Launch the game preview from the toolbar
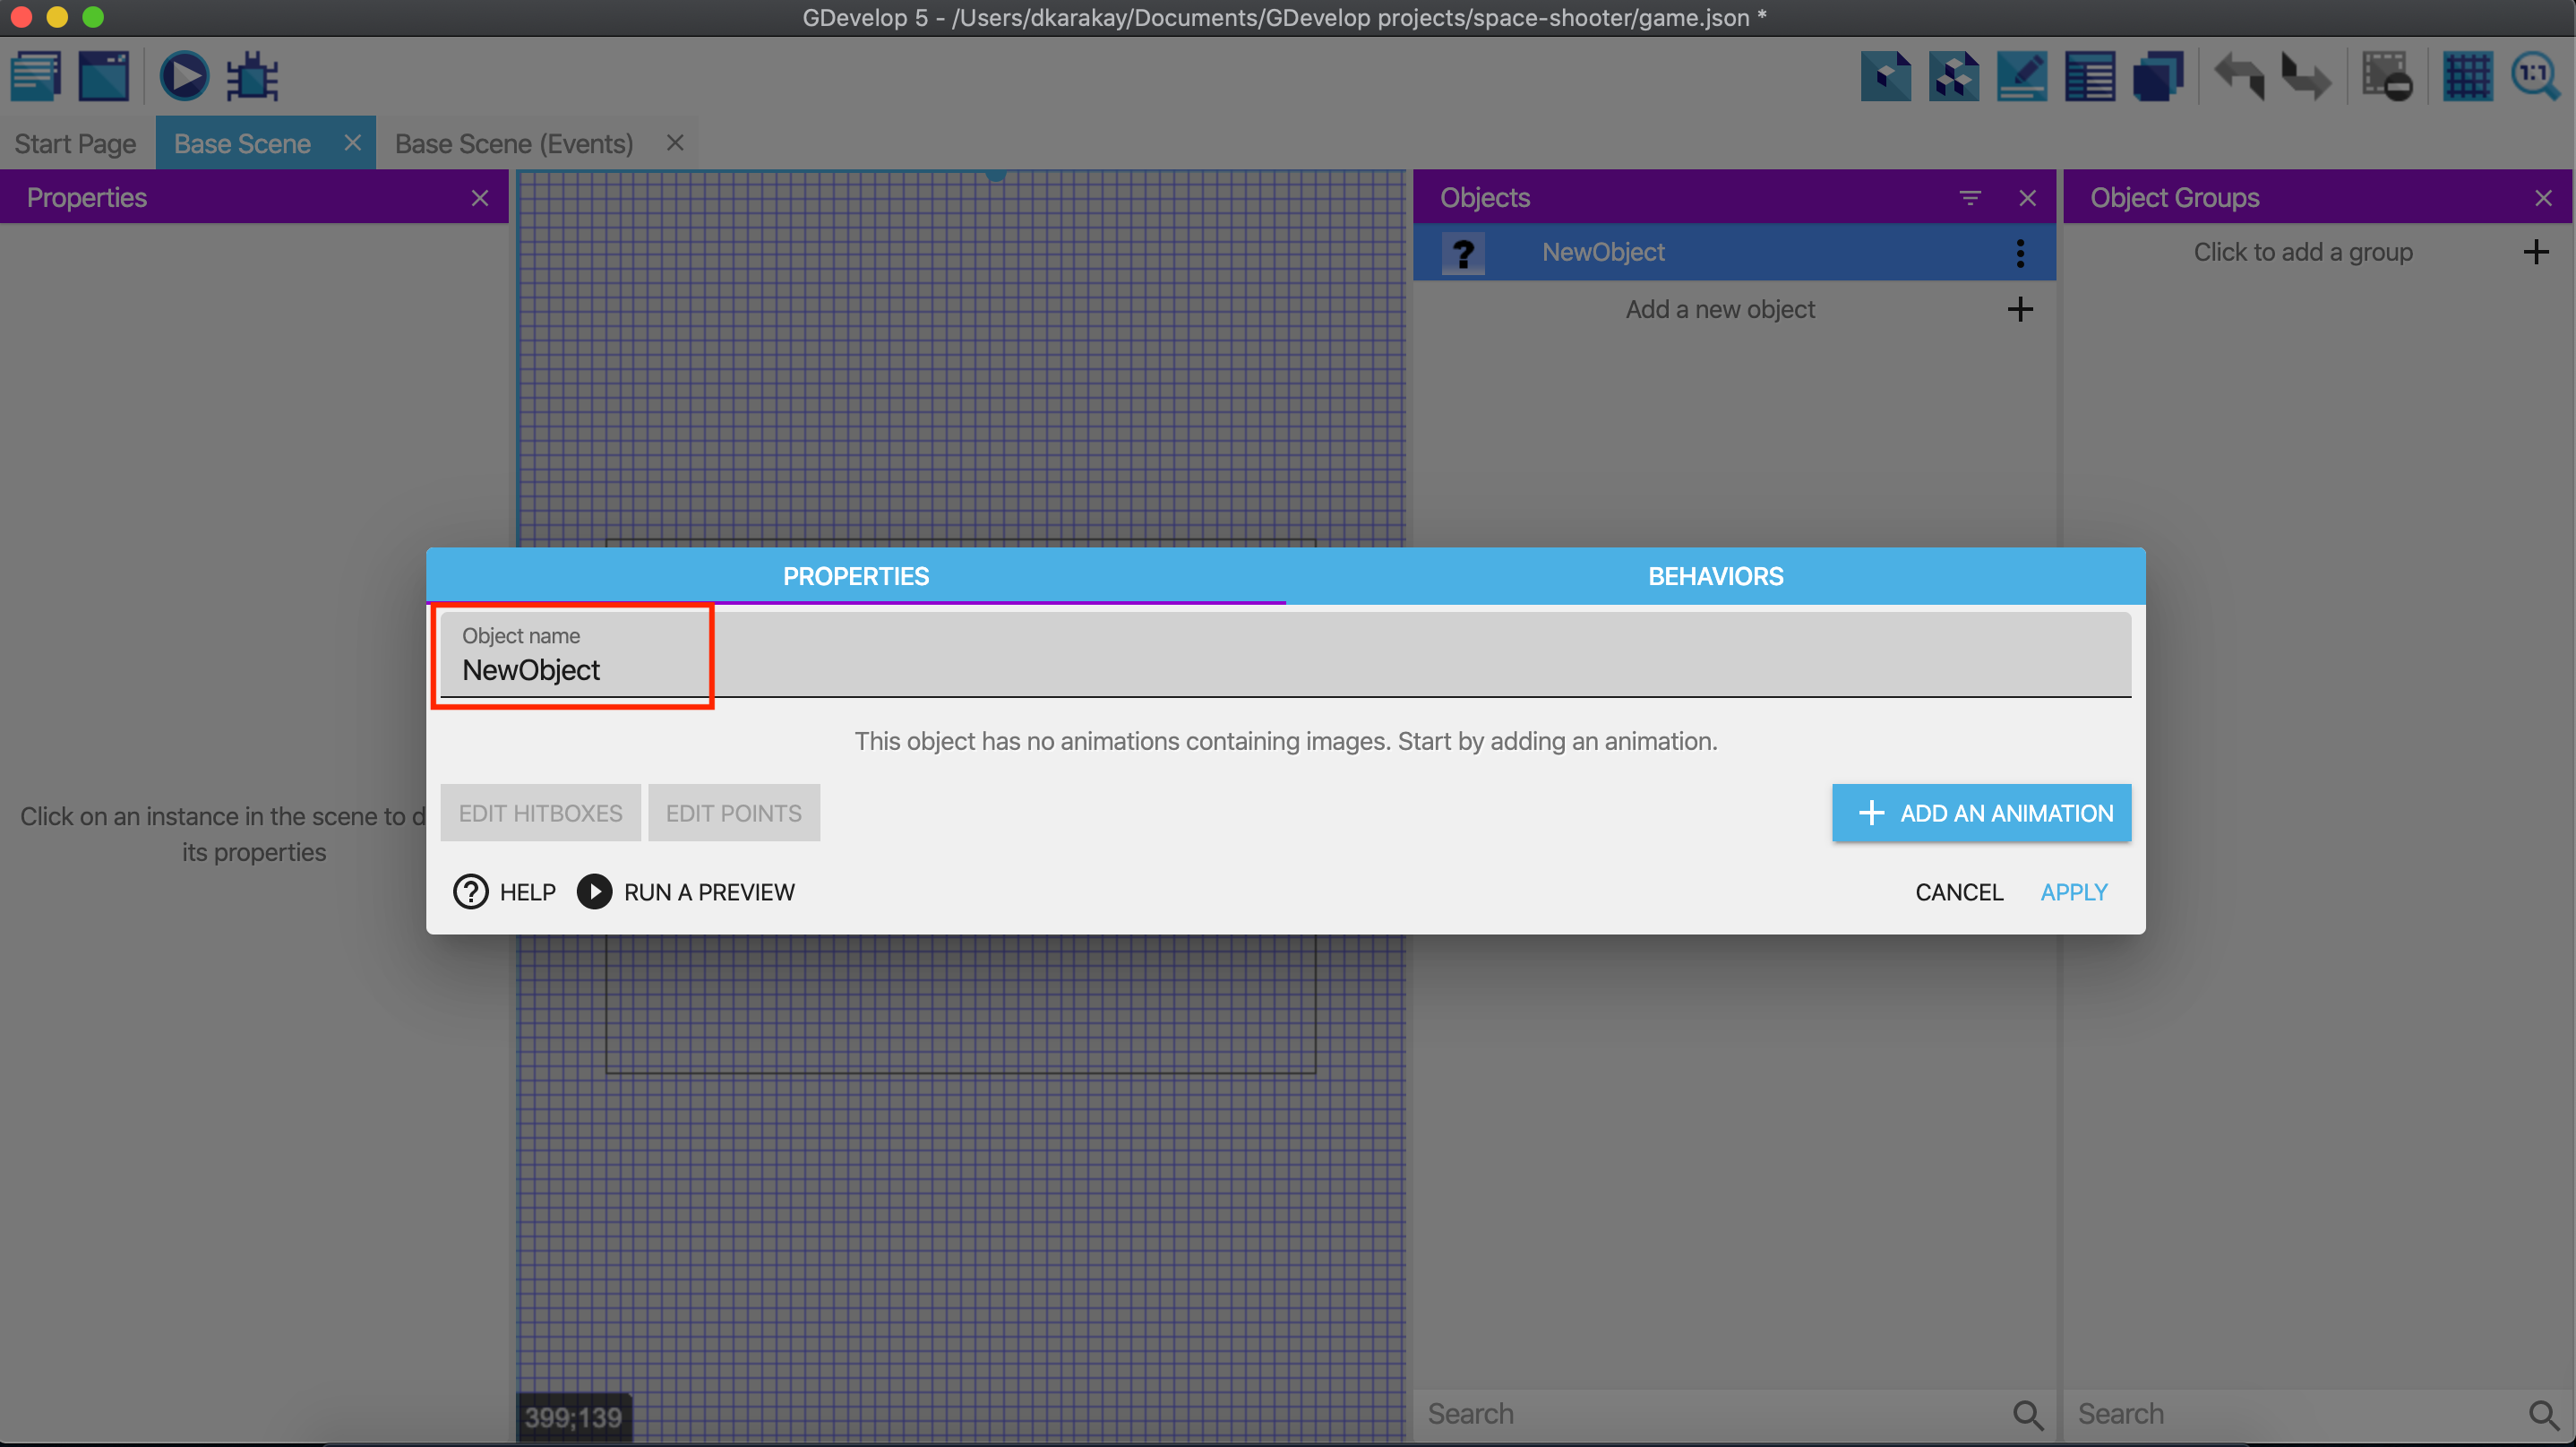 (184, 76)
